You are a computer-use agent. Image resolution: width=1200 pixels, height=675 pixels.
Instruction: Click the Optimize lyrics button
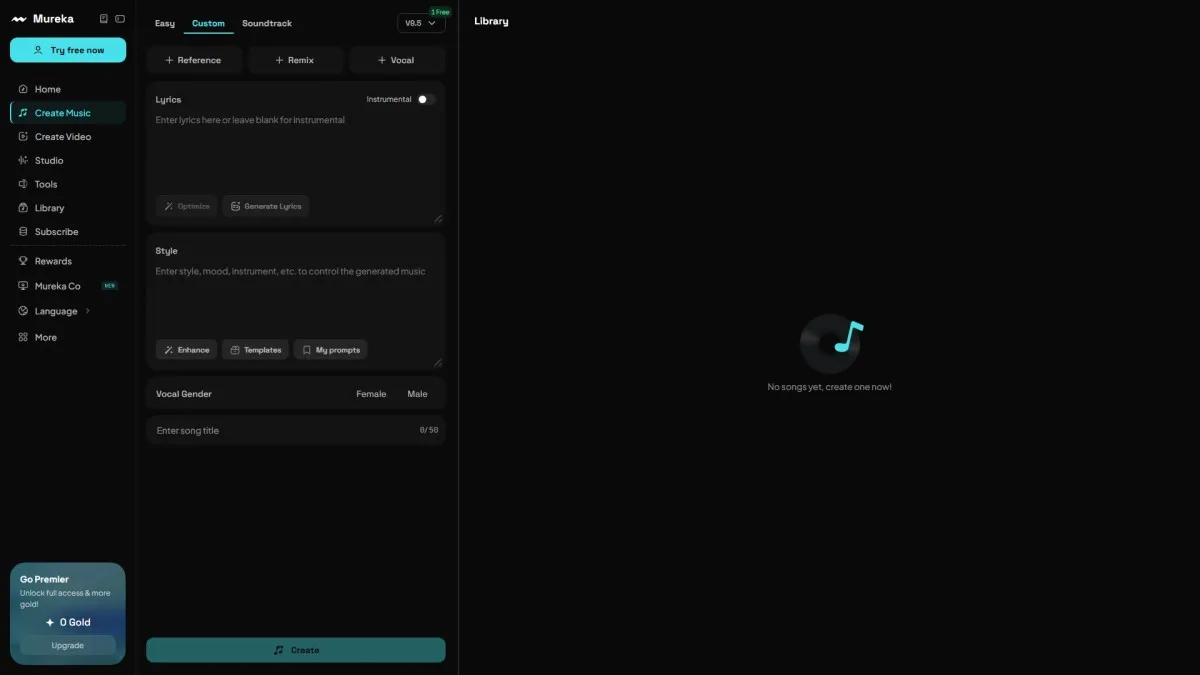pyautogui.click(x=187, y=206)
